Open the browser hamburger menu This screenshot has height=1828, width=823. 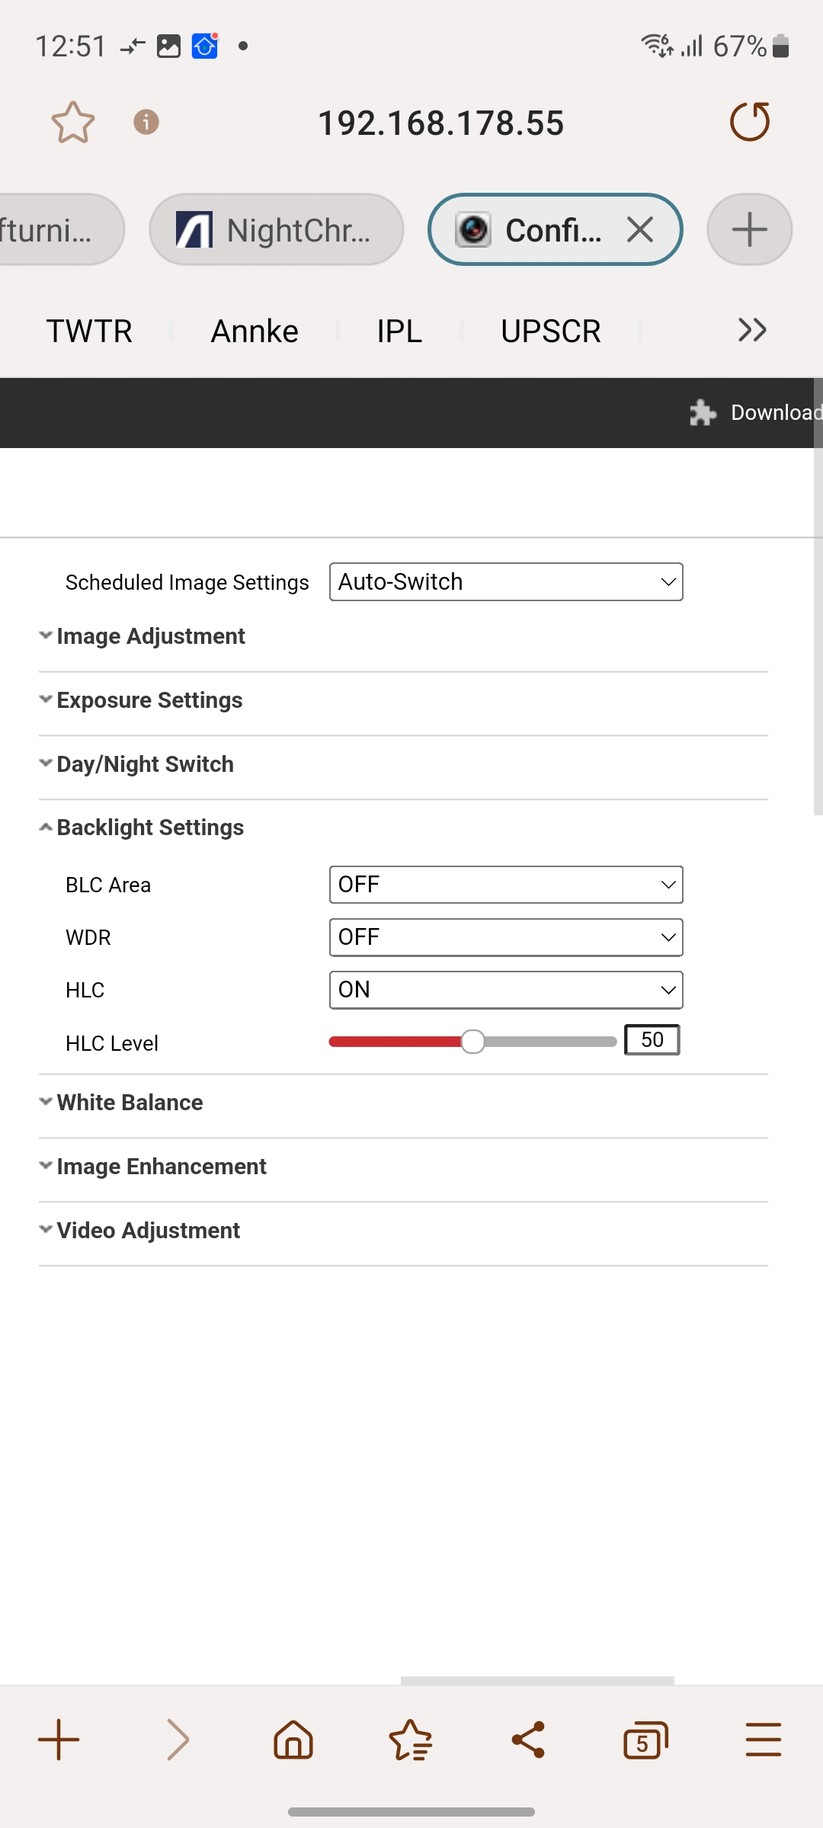pyautogui.click(x=763, y=1739)
